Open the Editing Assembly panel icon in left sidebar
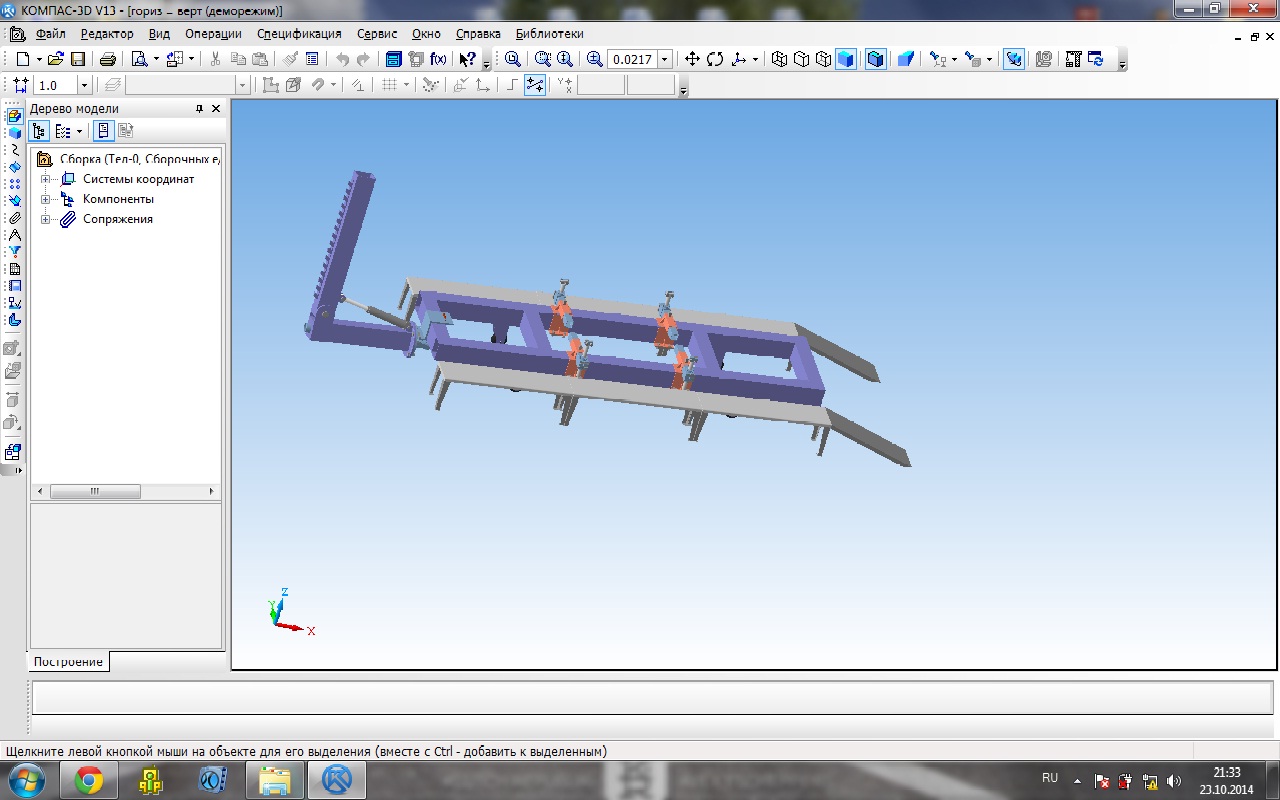The height and width of the screenshot is (800, 1280). tap(14, 116)
